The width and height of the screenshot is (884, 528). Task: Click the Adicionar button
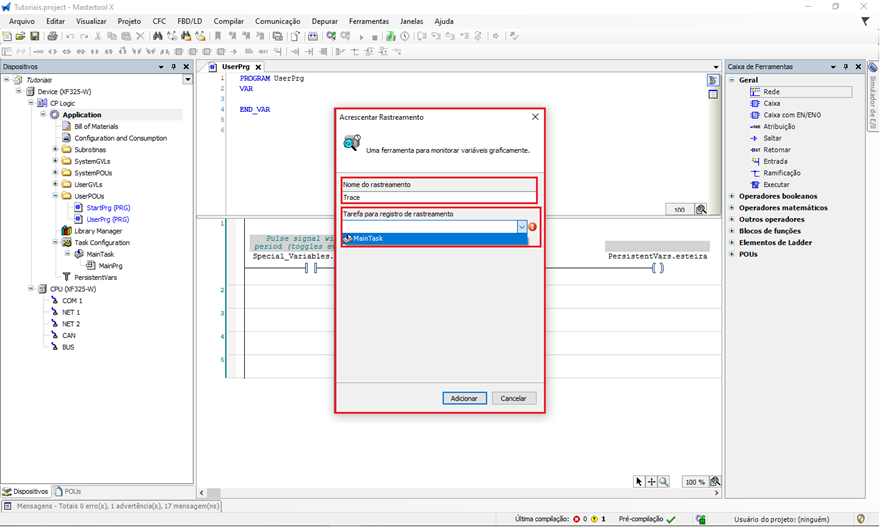point(464,398)
